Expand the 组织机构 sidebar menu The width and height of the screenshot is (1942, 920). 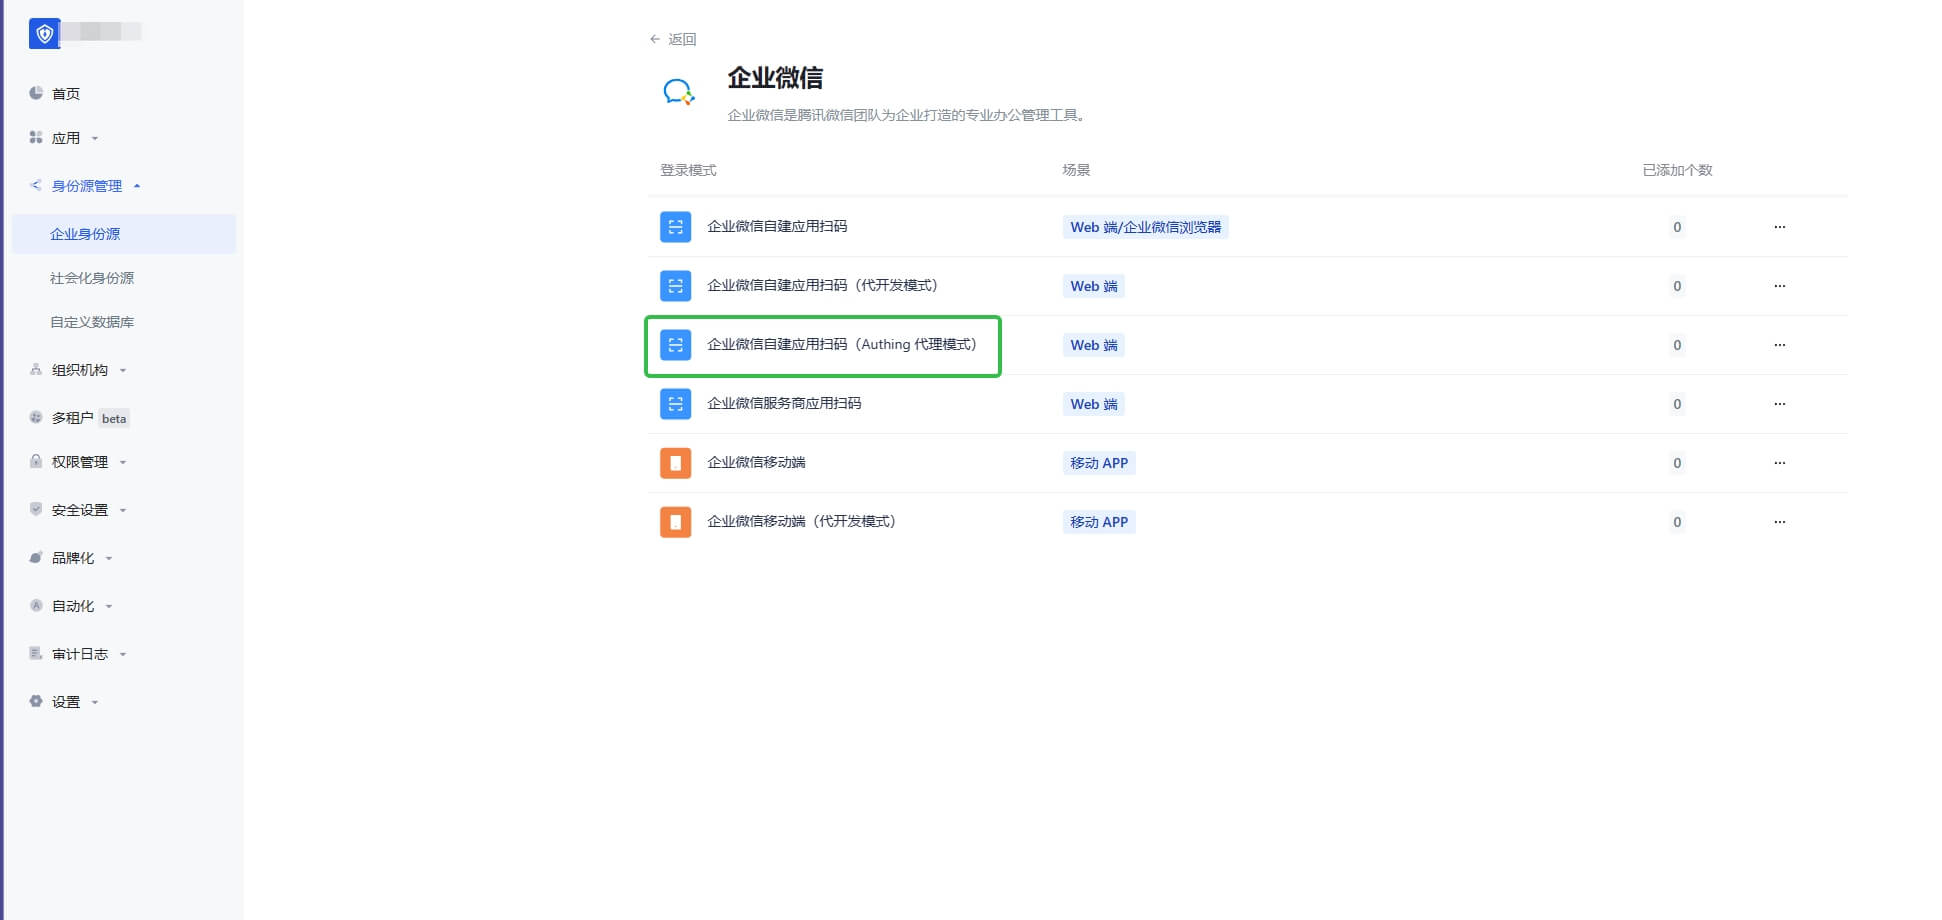pyautogui.click(x=80, y=370)
